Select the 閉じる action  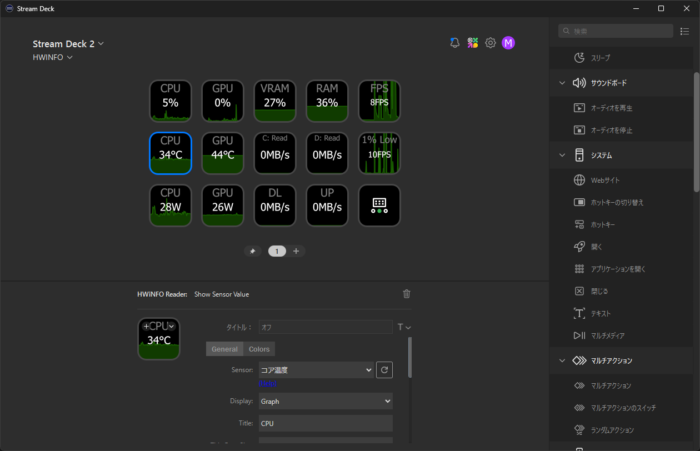click(x=621, y=291)
